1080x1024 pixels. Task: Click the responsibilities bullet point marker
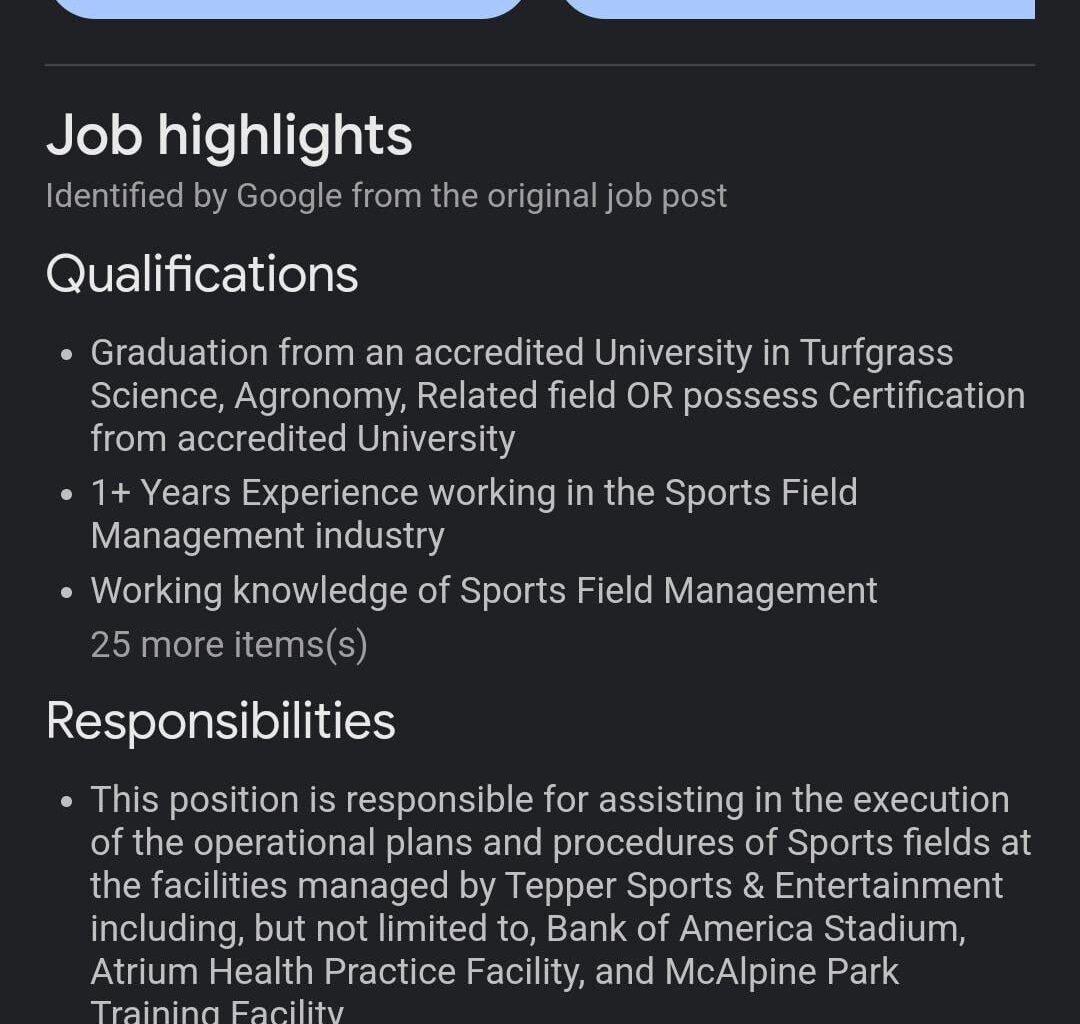click(67, 800)
